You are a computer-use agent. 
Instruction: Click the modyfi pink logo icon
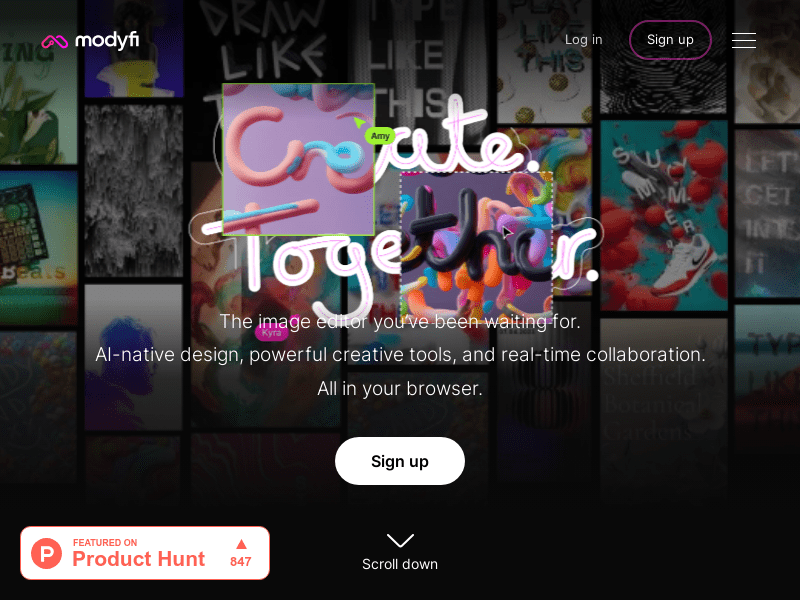tap(55, 41)
